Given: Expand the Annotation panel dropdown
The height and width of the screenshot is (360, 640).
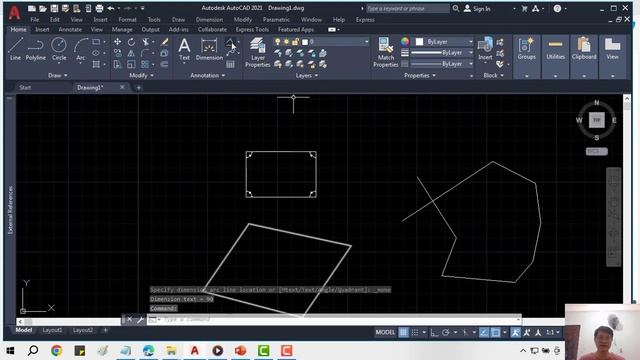Looking at the screenshot, I should tap(208, 76).
